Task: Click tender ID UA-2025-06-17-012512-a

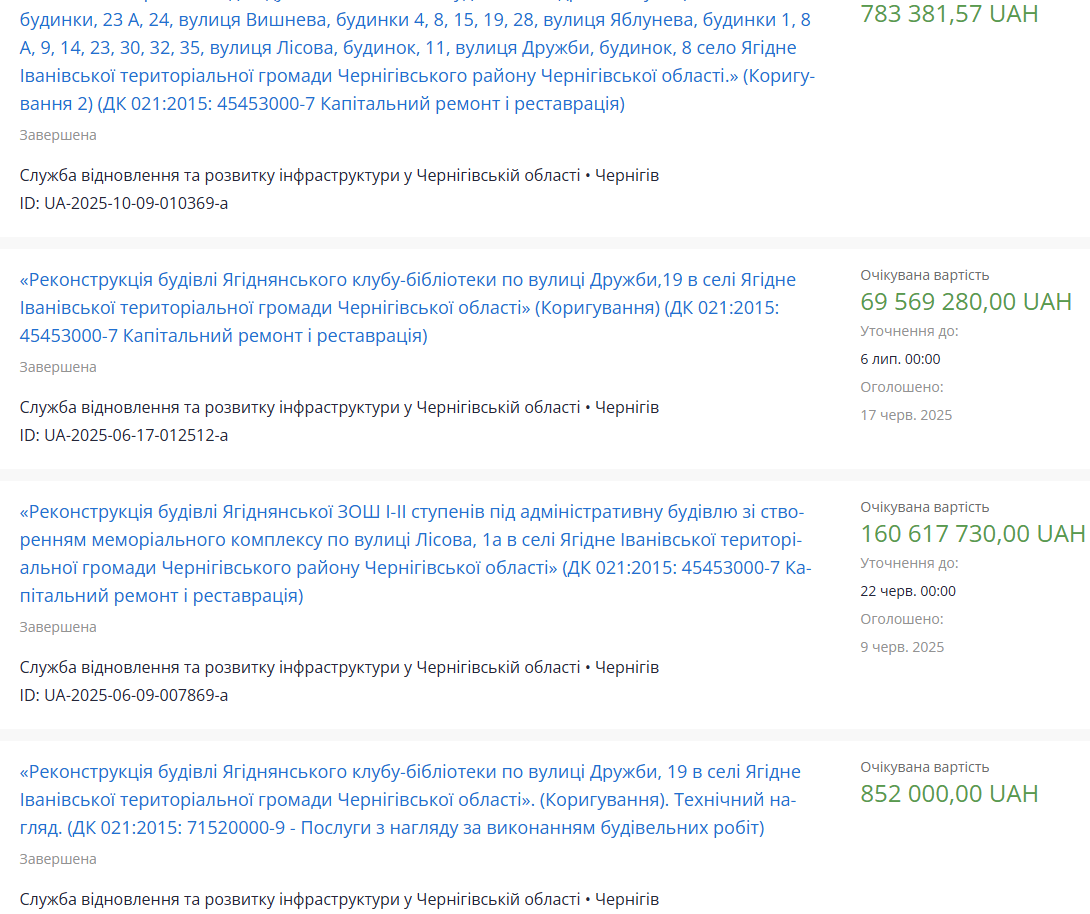Action: [124, 435]
